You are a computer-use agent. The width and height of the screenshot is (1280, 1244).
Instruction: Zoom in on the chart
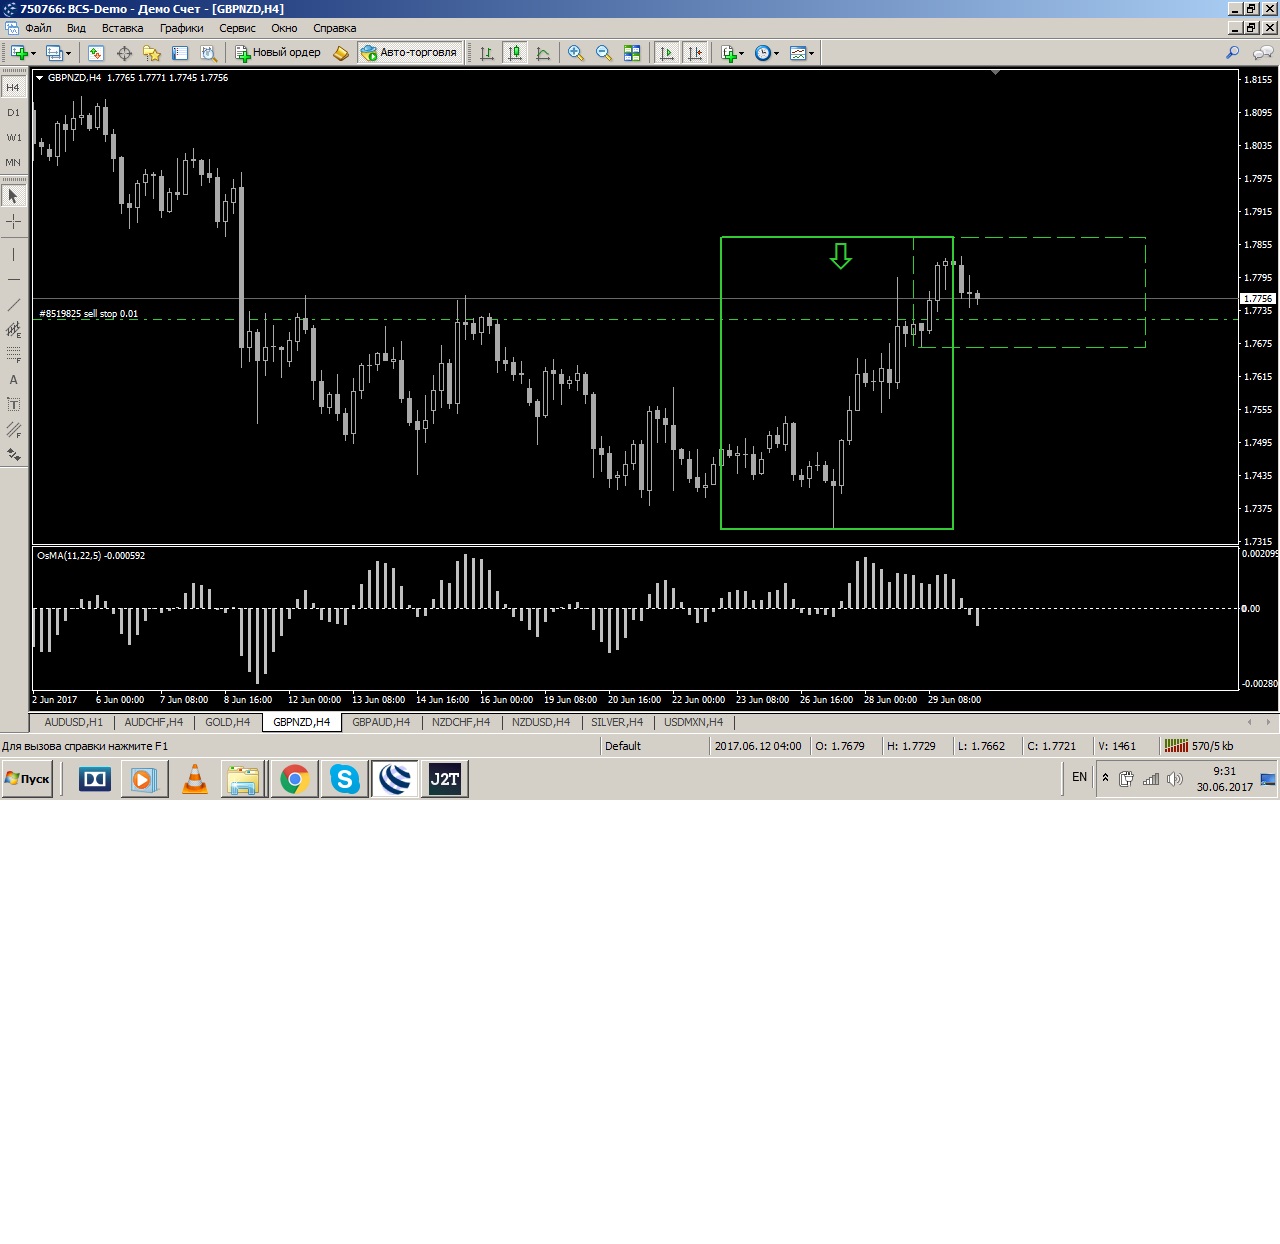[x=576, y=53]
